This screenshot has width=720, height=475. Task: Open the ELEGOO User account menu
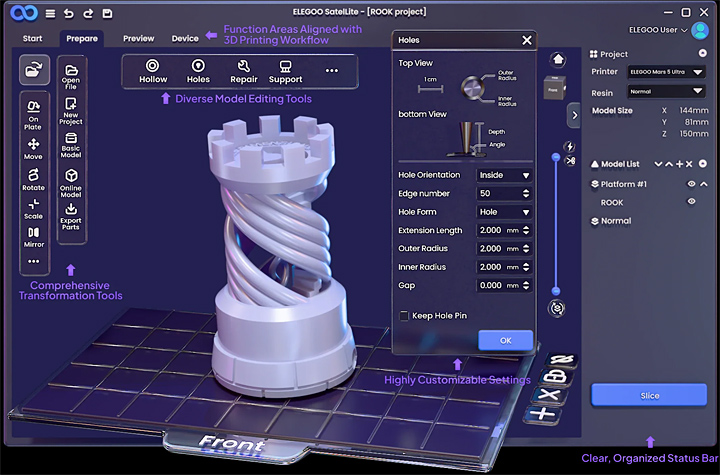point(658,30)
